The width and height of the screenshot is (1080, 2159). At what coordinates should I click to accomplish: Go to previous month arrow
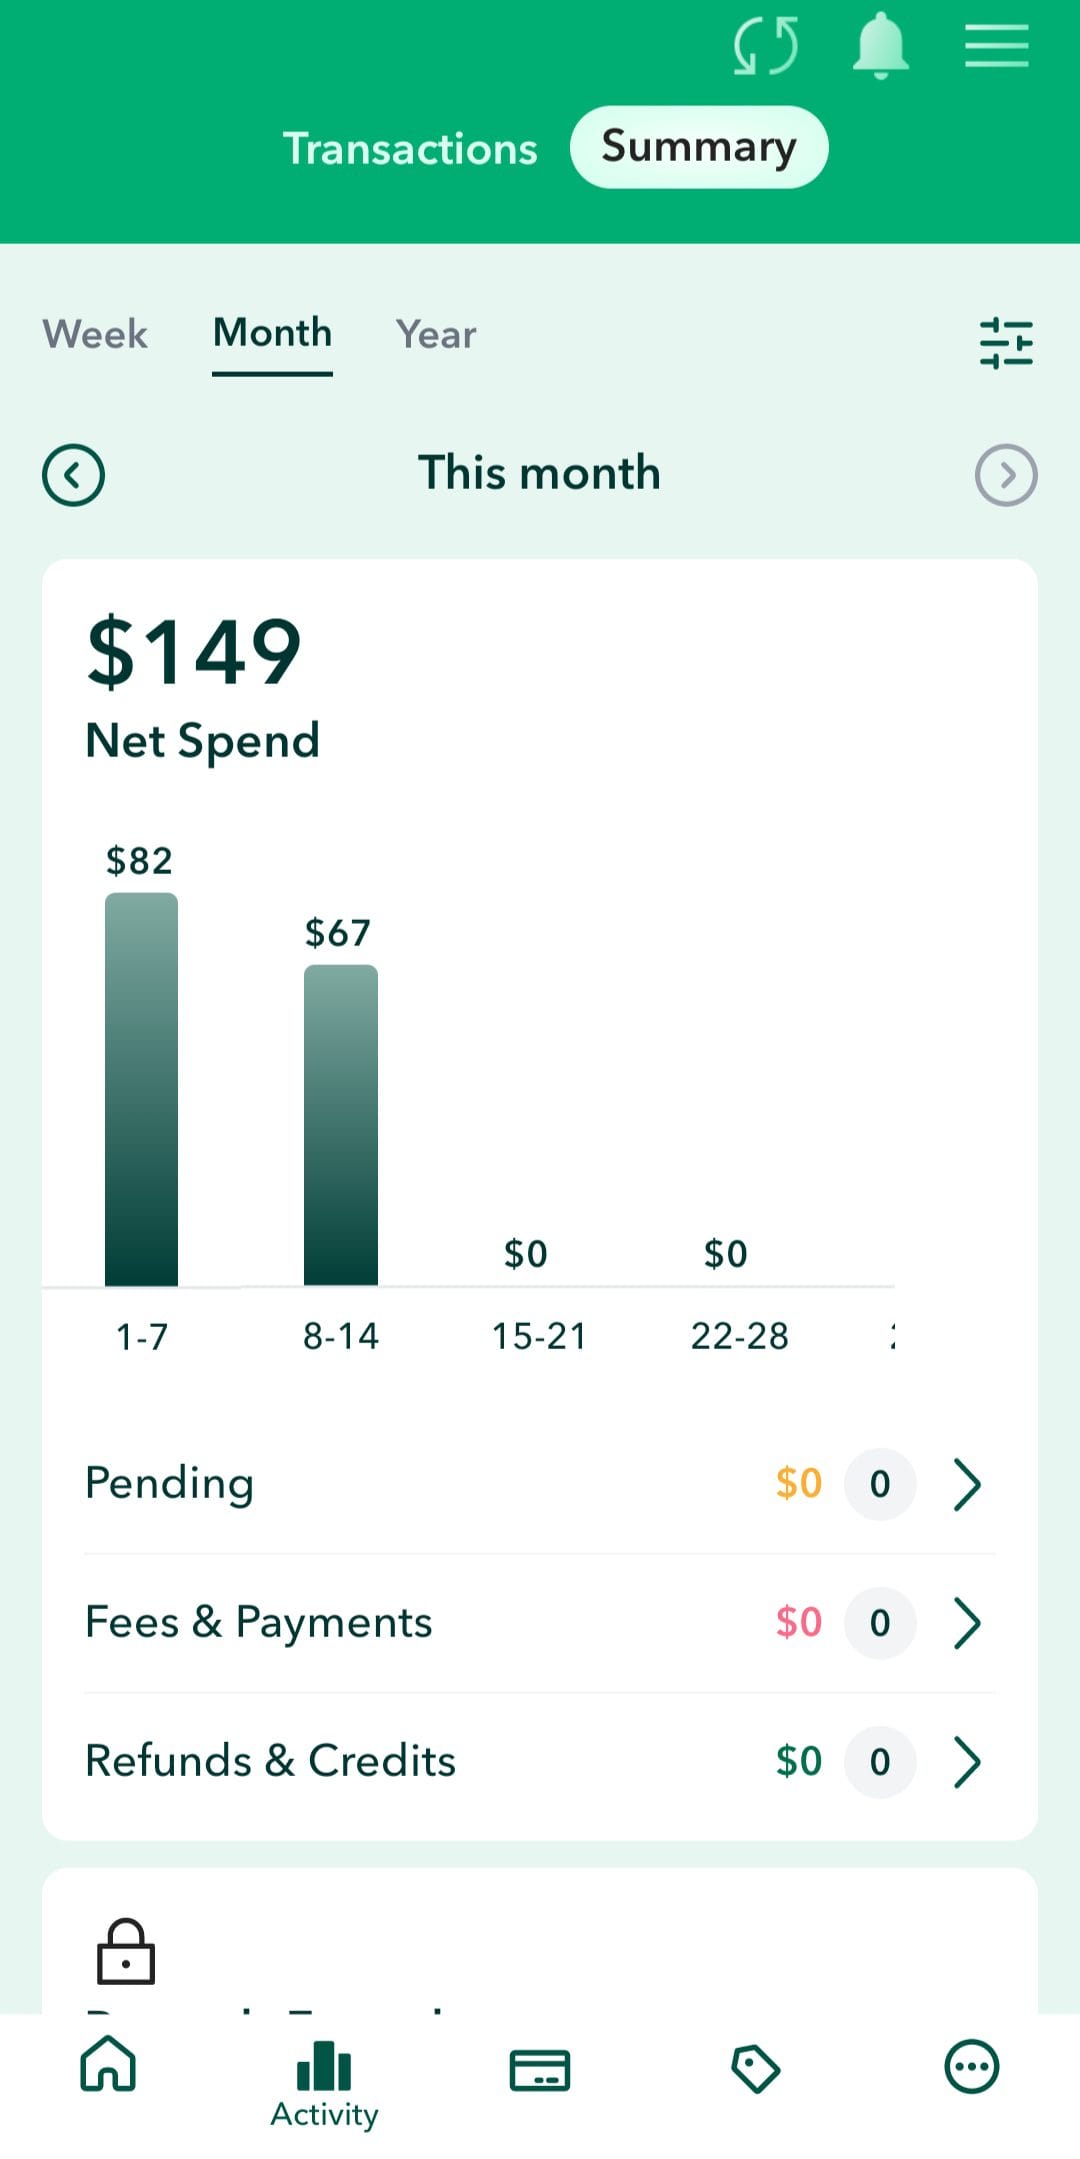(73, 475)
